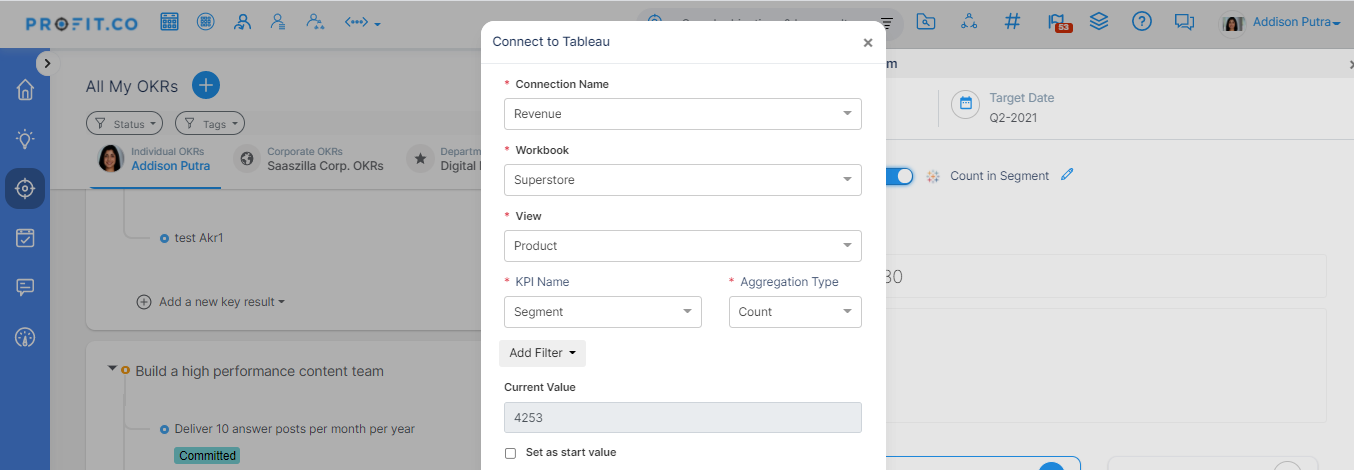The image size is (1354, 470).
Task: Check the Set as start value checkbox
Action: pyautogui.click(x=510, y=453)
